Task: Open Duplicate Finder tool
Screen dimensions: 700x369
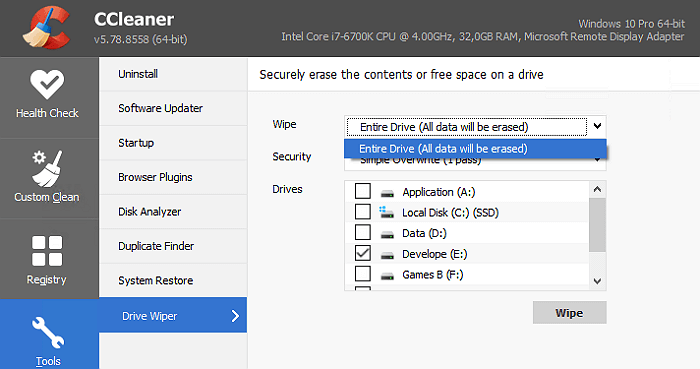Action: pos(173,246)
